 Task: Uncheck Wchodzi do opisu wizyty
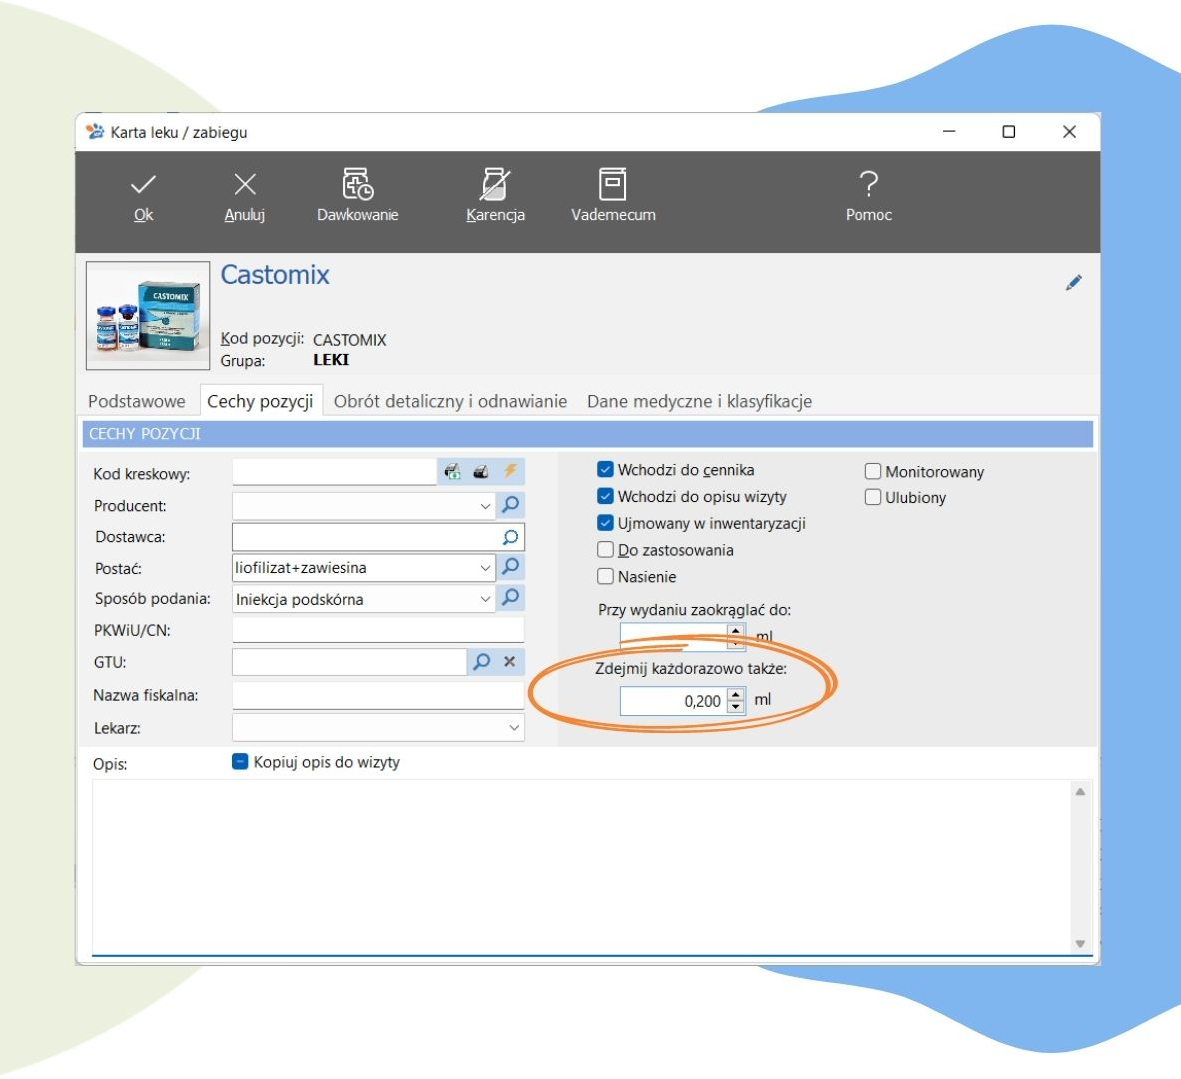click(605, 496)
